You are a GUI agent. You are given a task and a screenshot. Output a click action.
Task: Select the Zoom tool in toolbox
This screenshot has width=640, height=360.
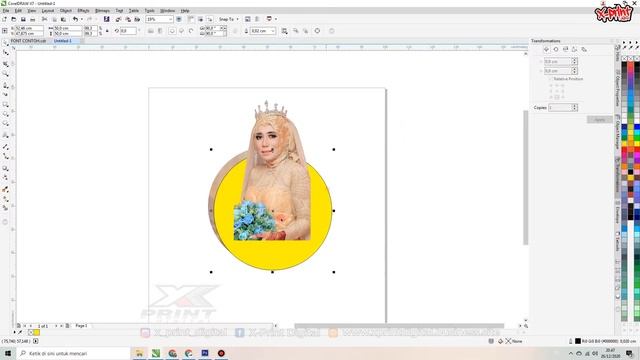click(x=5, y=74)
